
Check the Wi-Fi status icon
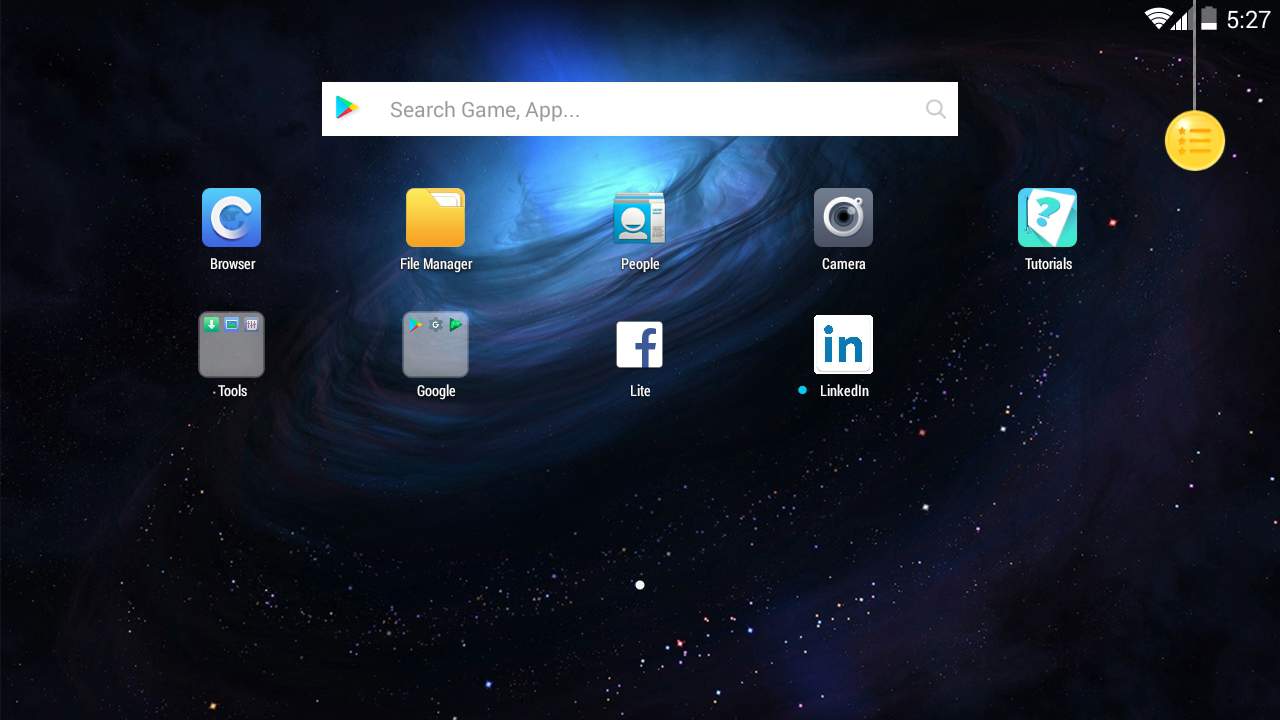click(1159, 18)
